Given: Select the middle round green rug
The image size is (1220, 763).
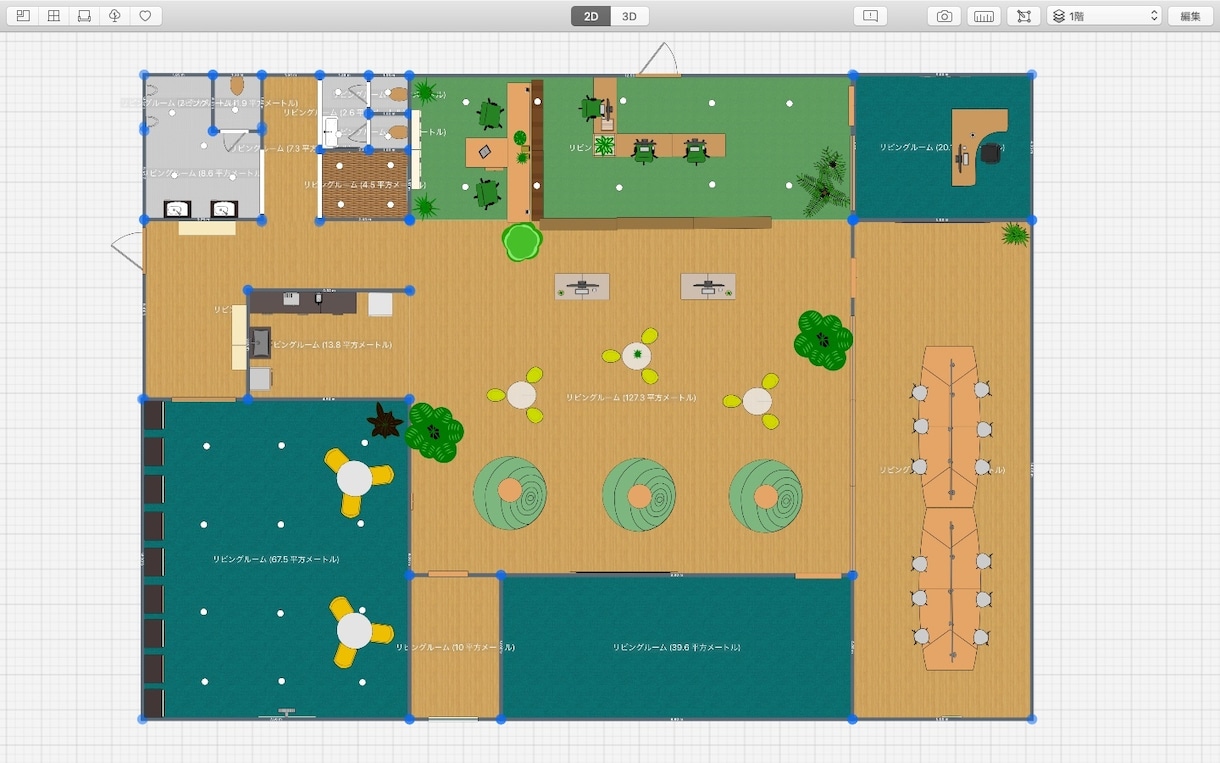Looking at the screenshot, I should point(639,495).
